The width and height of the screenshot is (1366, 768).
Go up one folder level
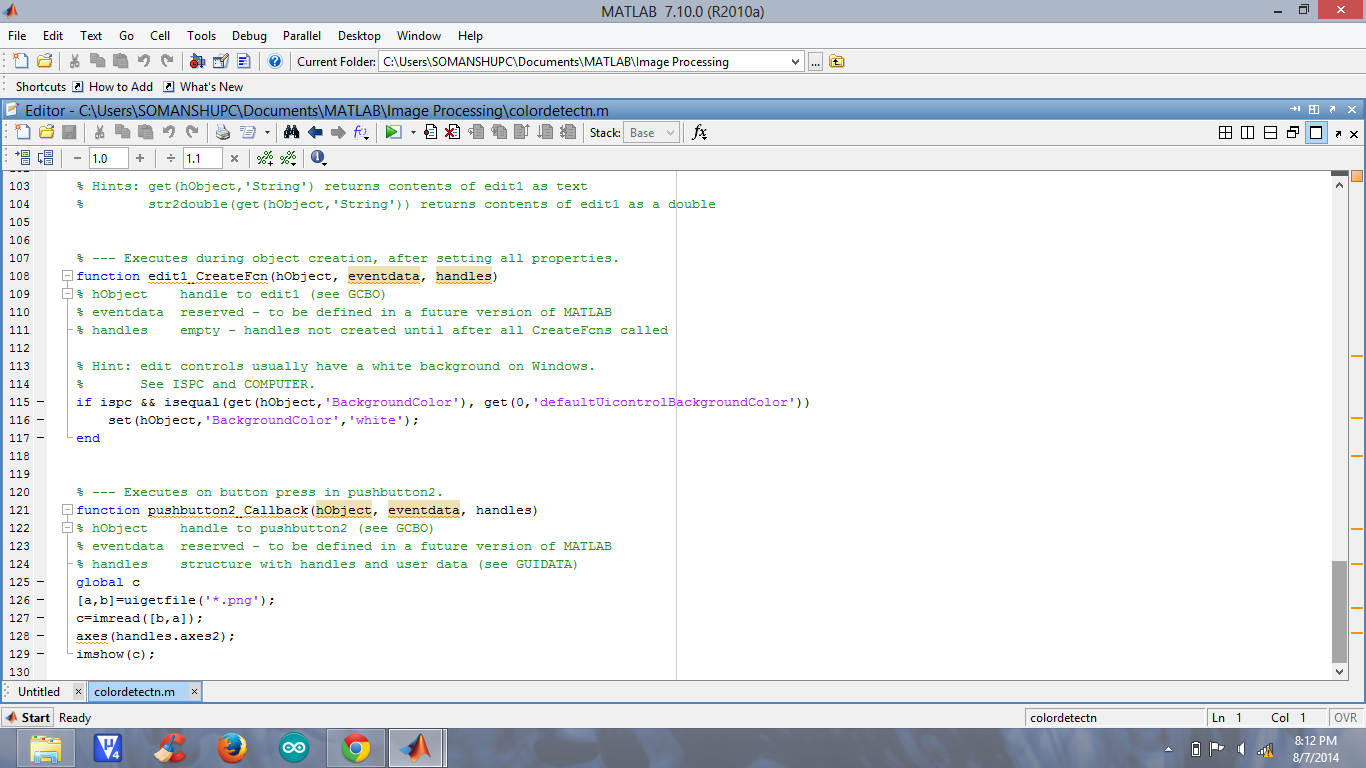point(837,61)
